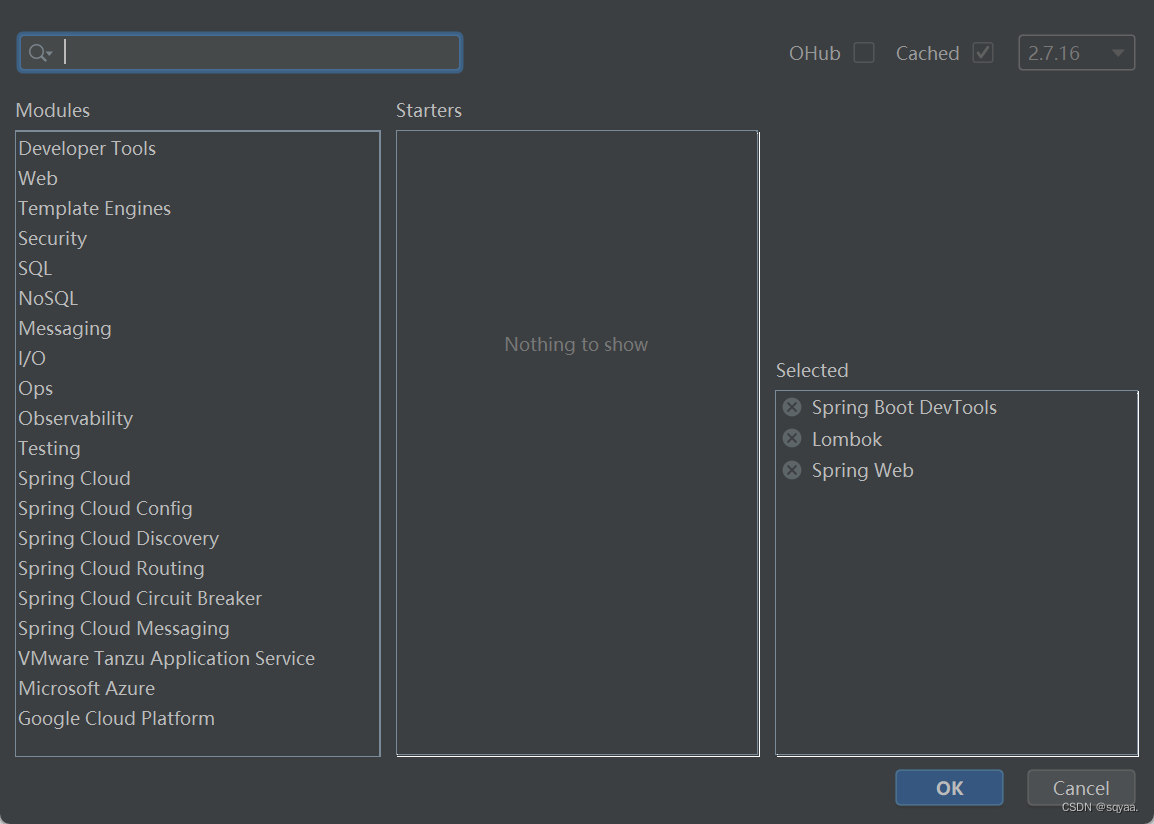Open the NoSQL module category
This screenshot has width=1154, height=824.
(48, 298)
